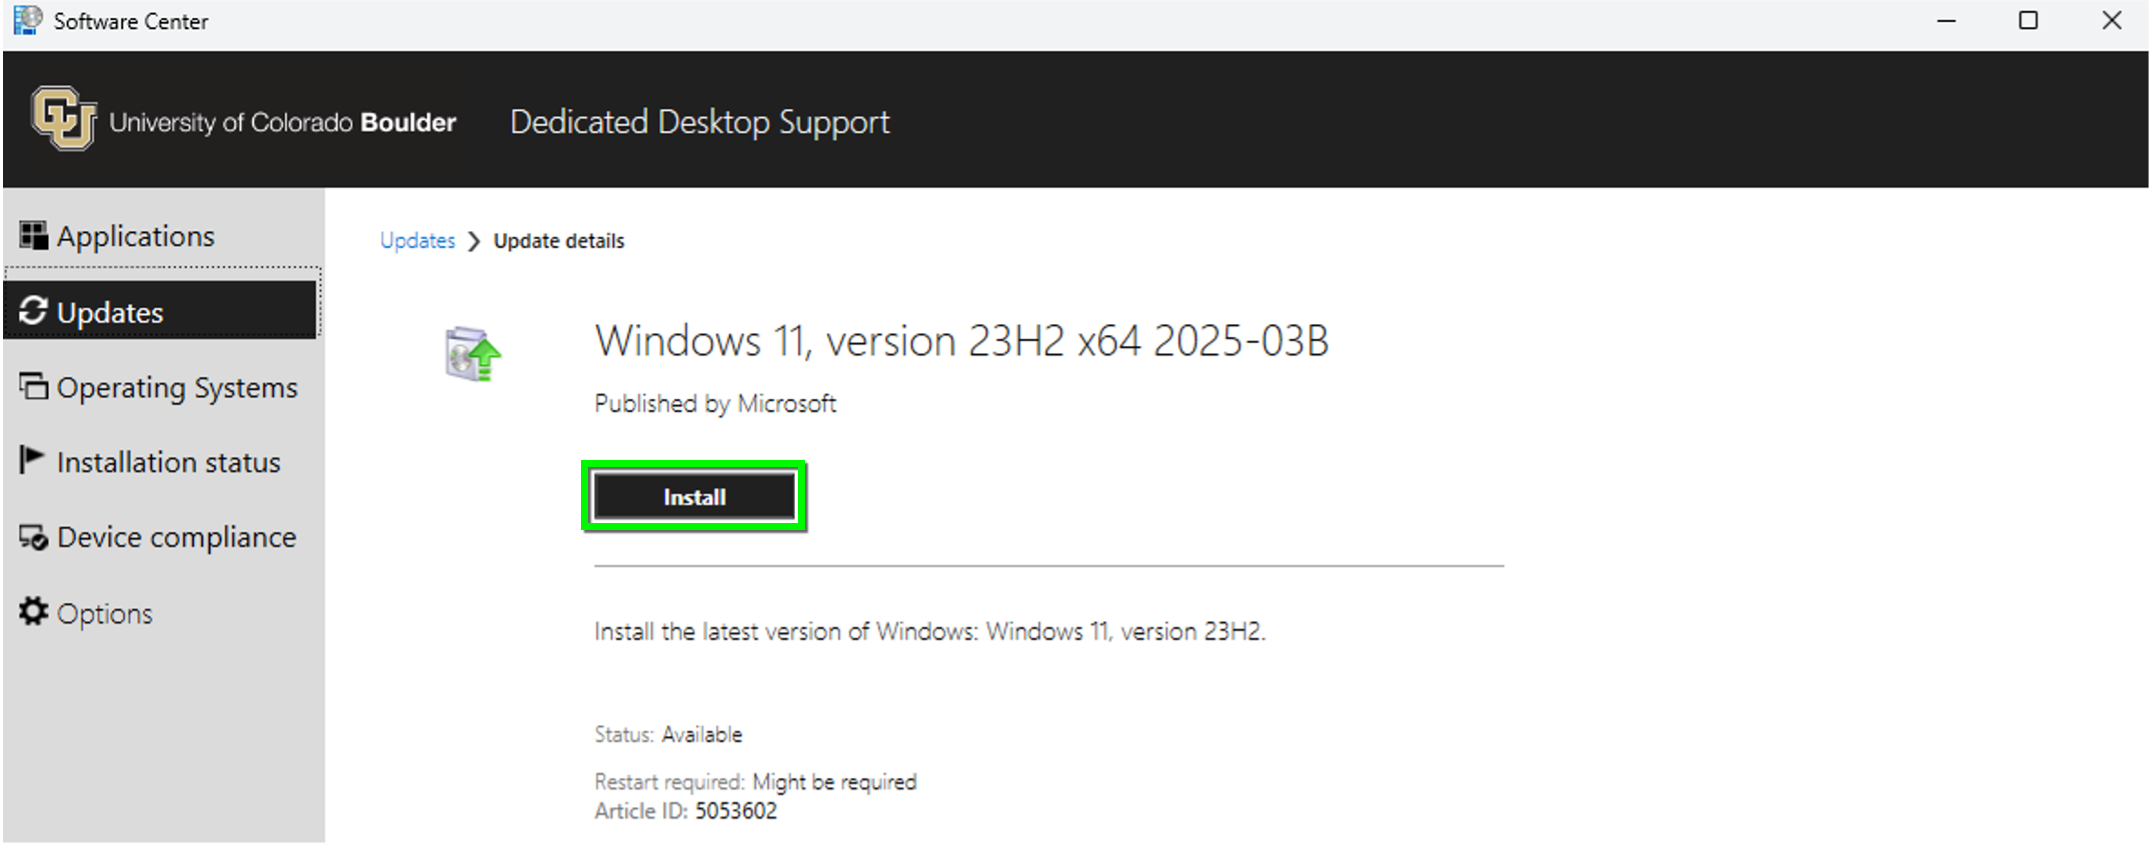Image resolution: width=2154 pixels, height=847 pixels.
Task: Click the Installation status flag icon
Action: pyautogui.click(x=31, y=460)
